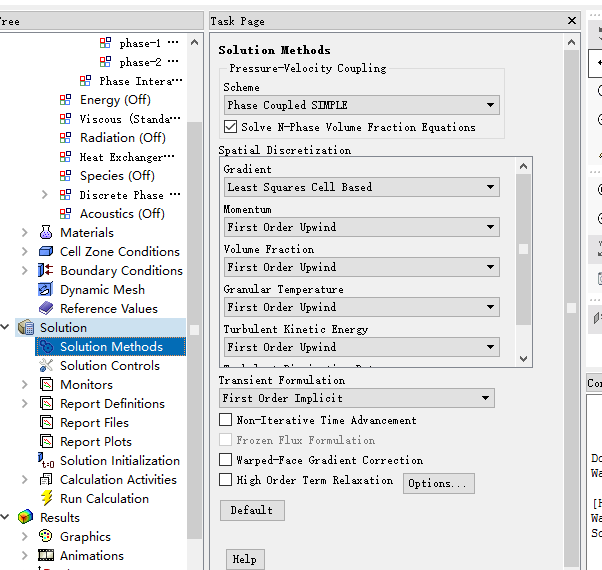
Task: Select Solution Controls in the tree
Action: coord(109,366)
